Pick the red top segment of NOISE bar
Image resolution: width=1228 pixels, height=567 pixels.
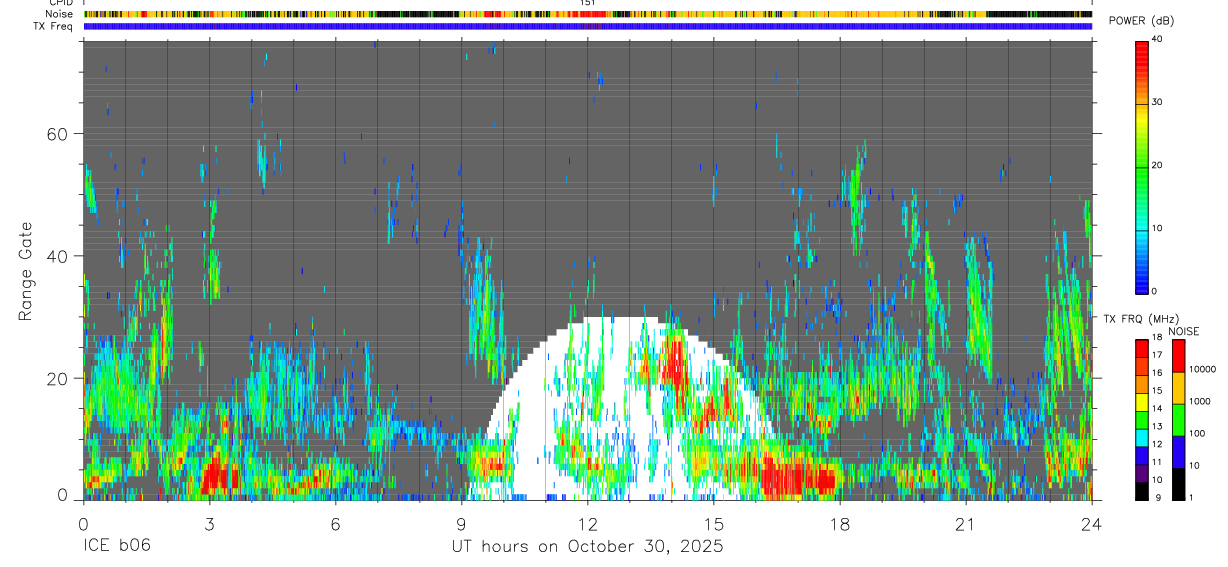(x=1178, y=355)
